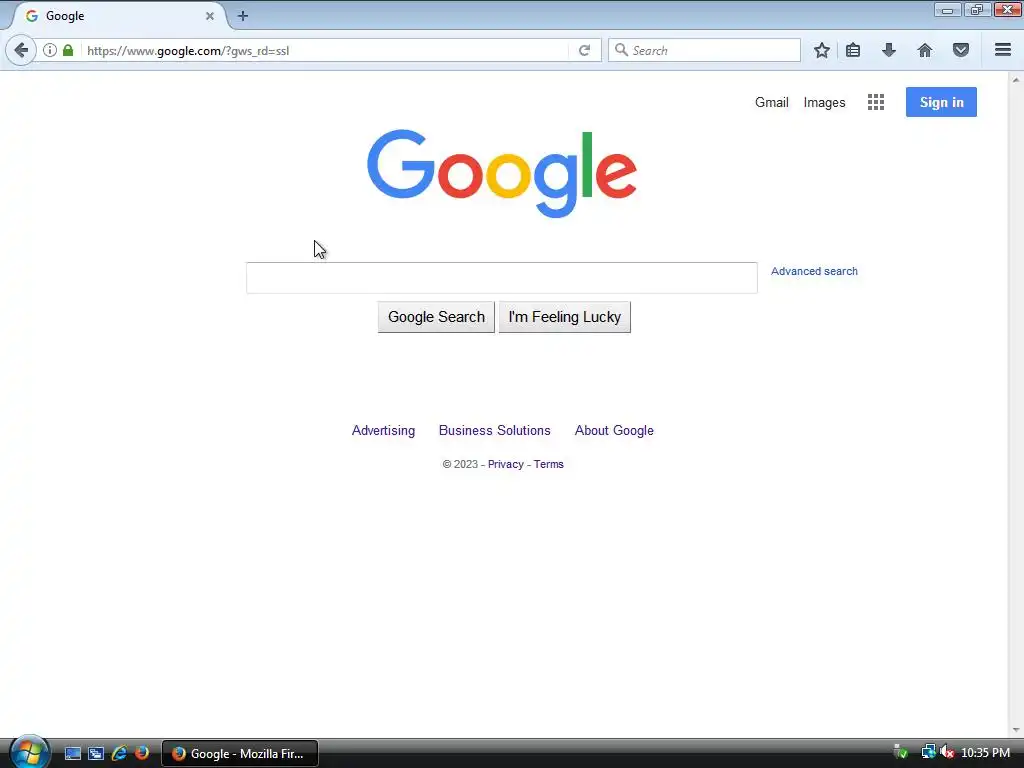Select Google - Mozilla Firefox taskbar button

click(x=240, y=754)
